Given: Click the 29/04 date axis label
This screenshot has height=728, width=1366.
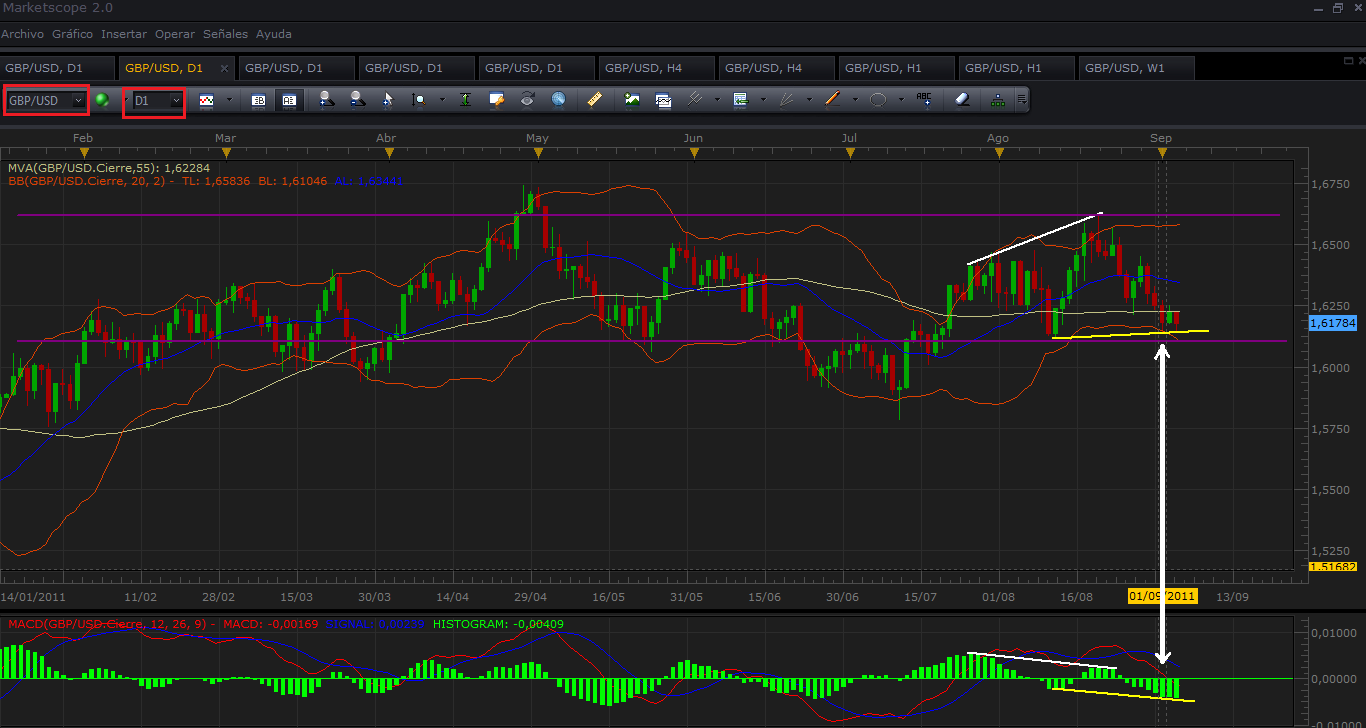Looking at the screenshot, I should 530,596.
